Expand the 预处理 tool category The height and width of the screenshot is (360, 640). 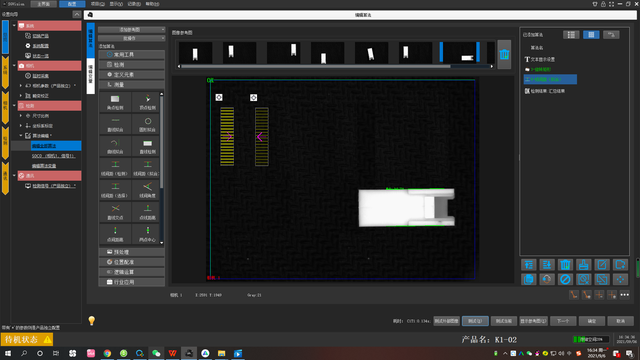coord(131,252)
